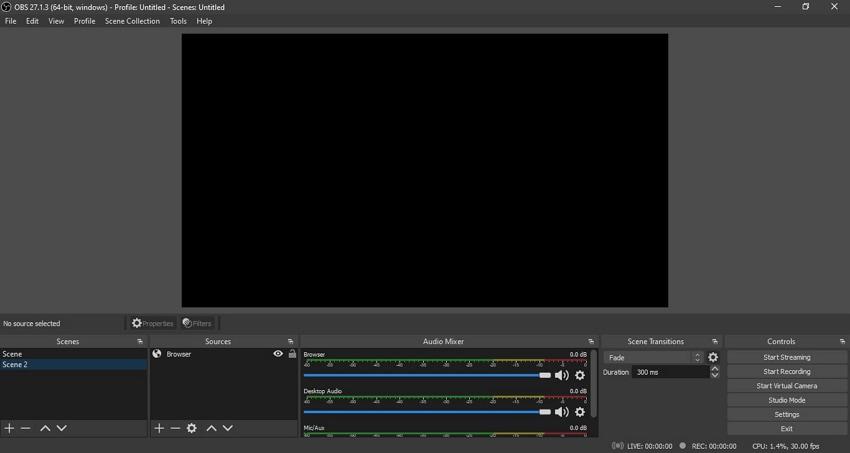
Task: Move source down using the down arrow
Action: pos(228,428)
